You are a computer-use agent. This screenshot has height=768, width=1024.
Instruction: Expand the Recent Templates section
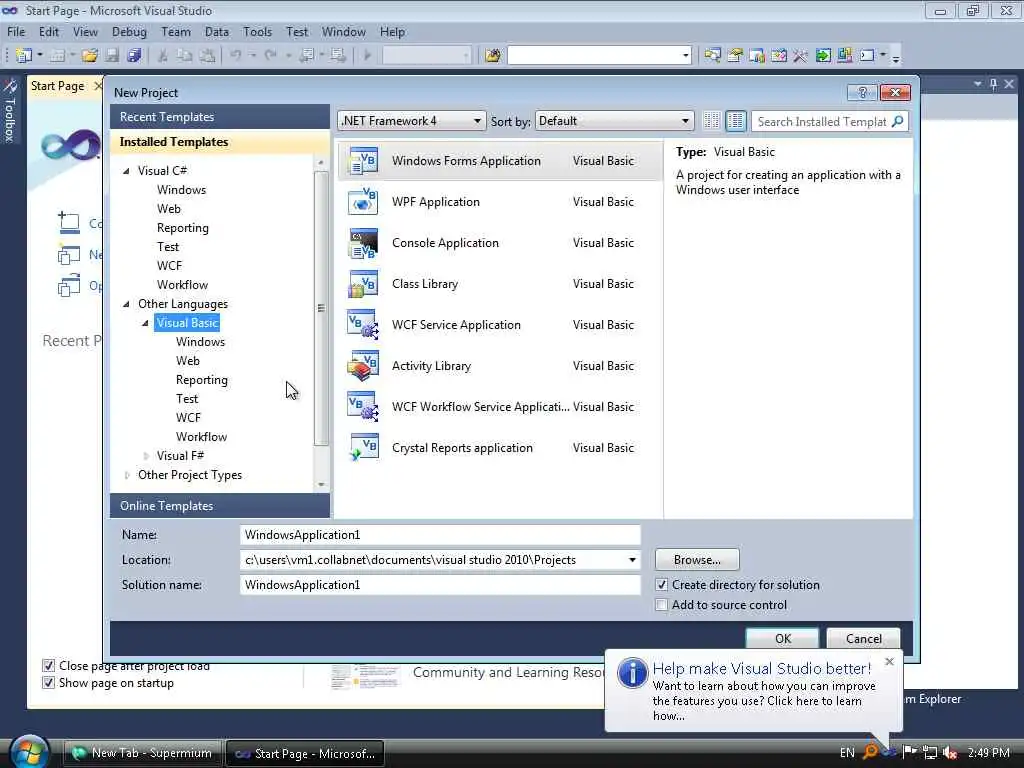220,117
